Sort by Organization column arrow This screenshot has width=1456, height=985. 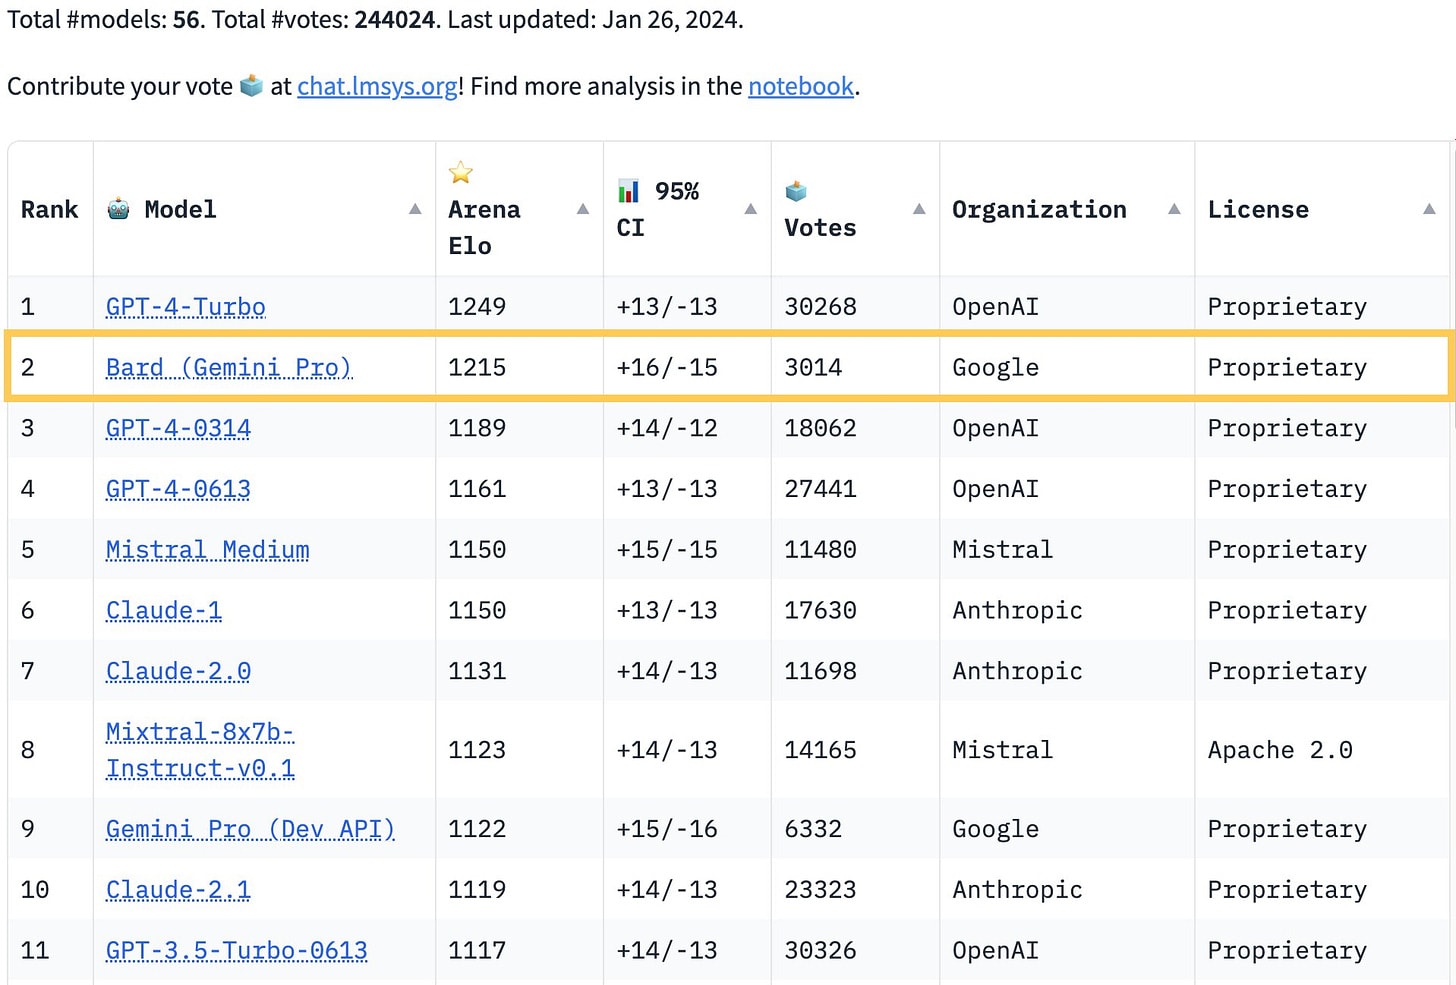coord(1174,209)
